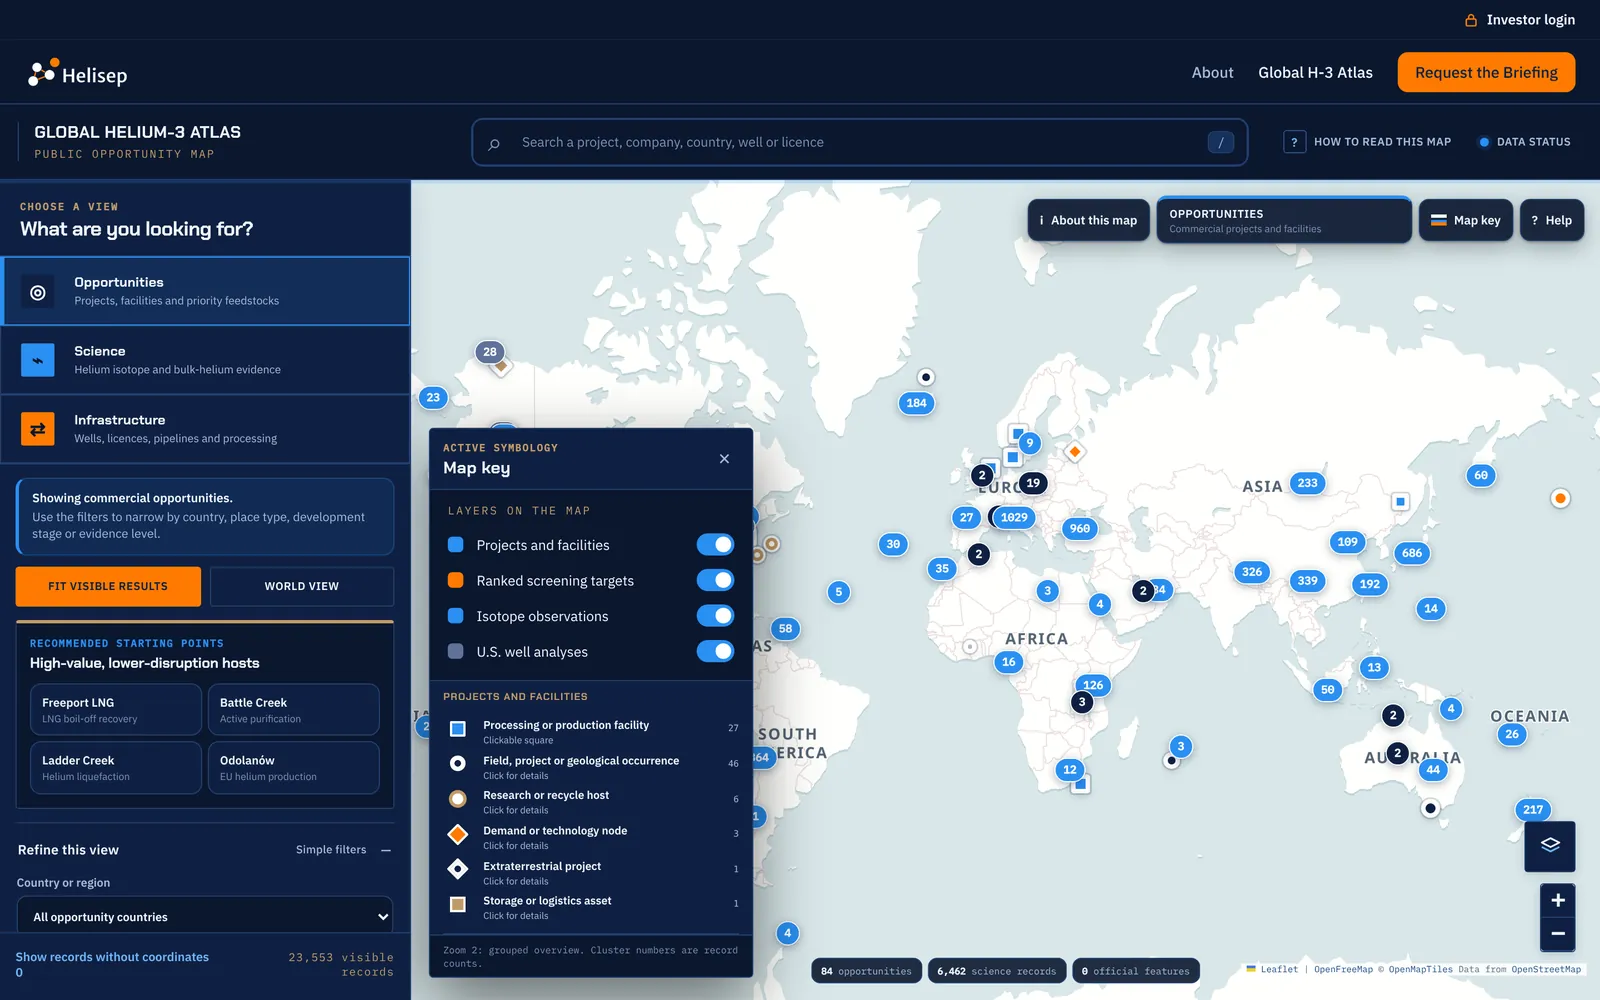This screenshot has height=1000, width=1600.
Task: Open the About nav item
Action: [x=1212, y=73]
